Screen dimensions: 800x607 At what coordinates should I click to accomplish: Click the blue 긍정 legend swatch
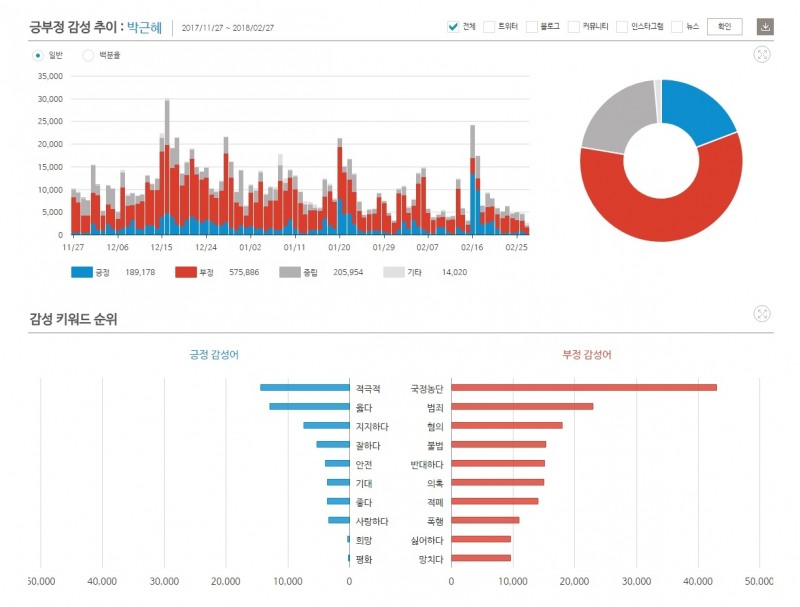pyautogui.click(x=81, y=272)
